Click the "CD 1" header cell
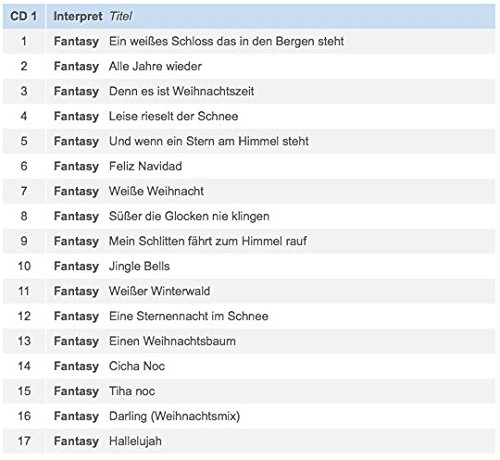500x460 pixels. coord(24,16)
